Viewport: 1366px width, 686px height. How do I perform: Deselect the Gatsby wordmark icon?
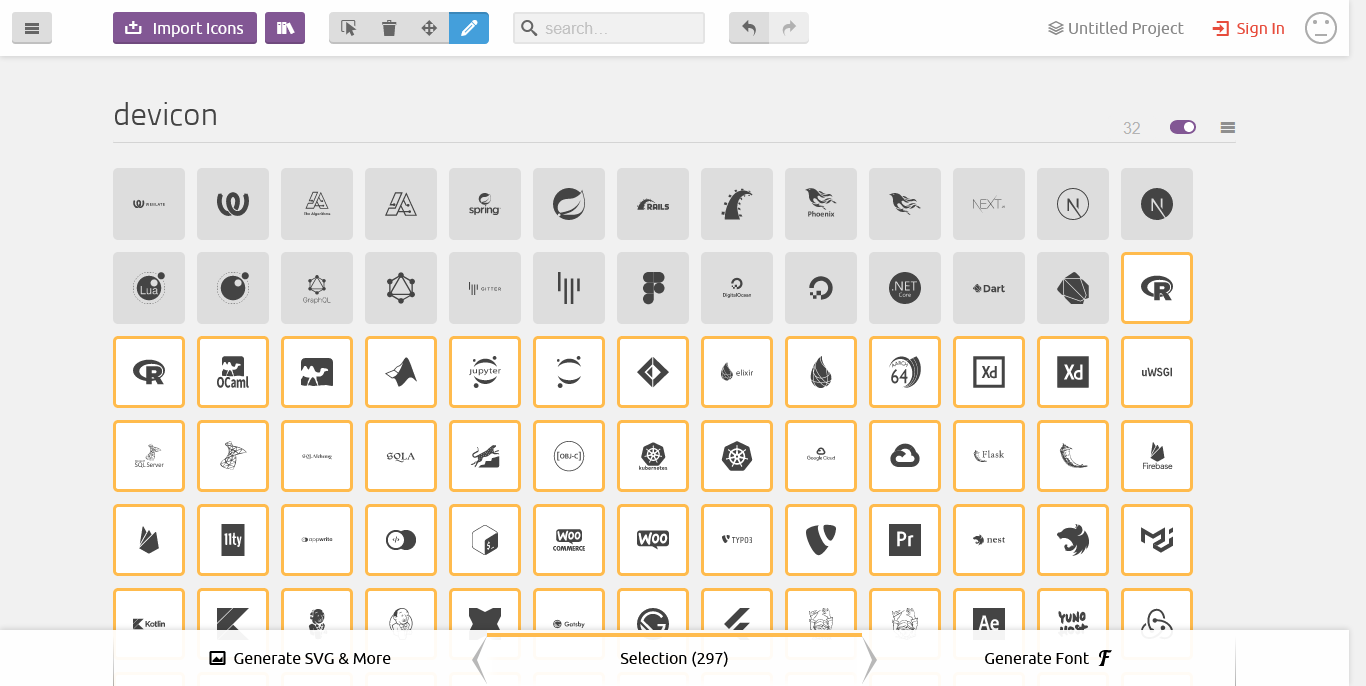[x=569, y=610]
